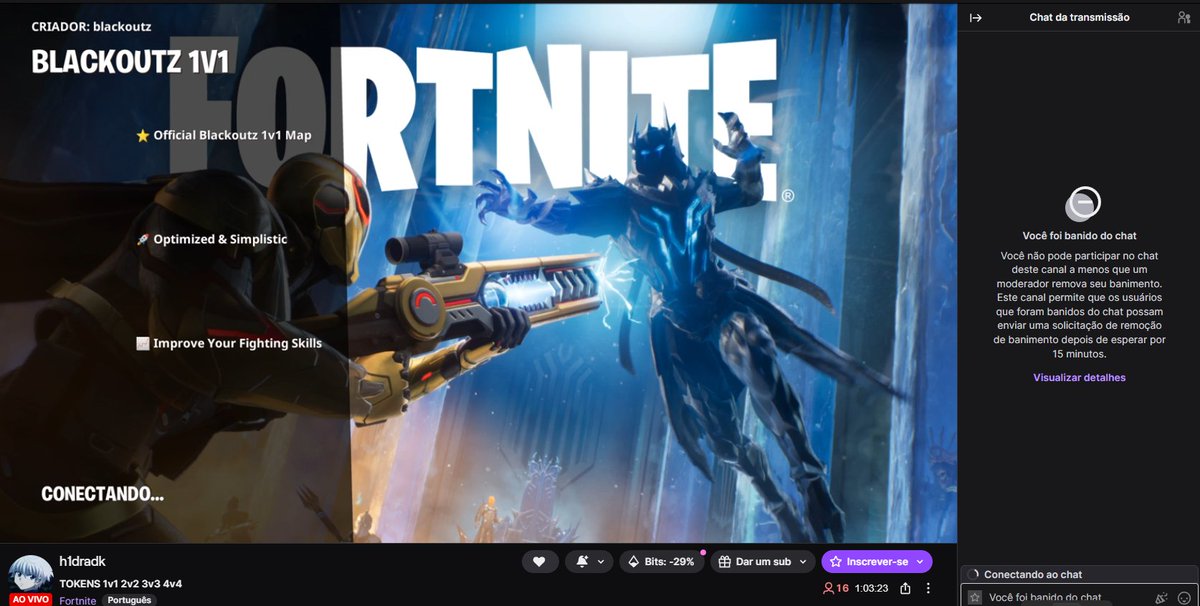This screenshot has height=606, width=1200.
Task: Select the Português language tag
Action: click(x=130, y=600)
